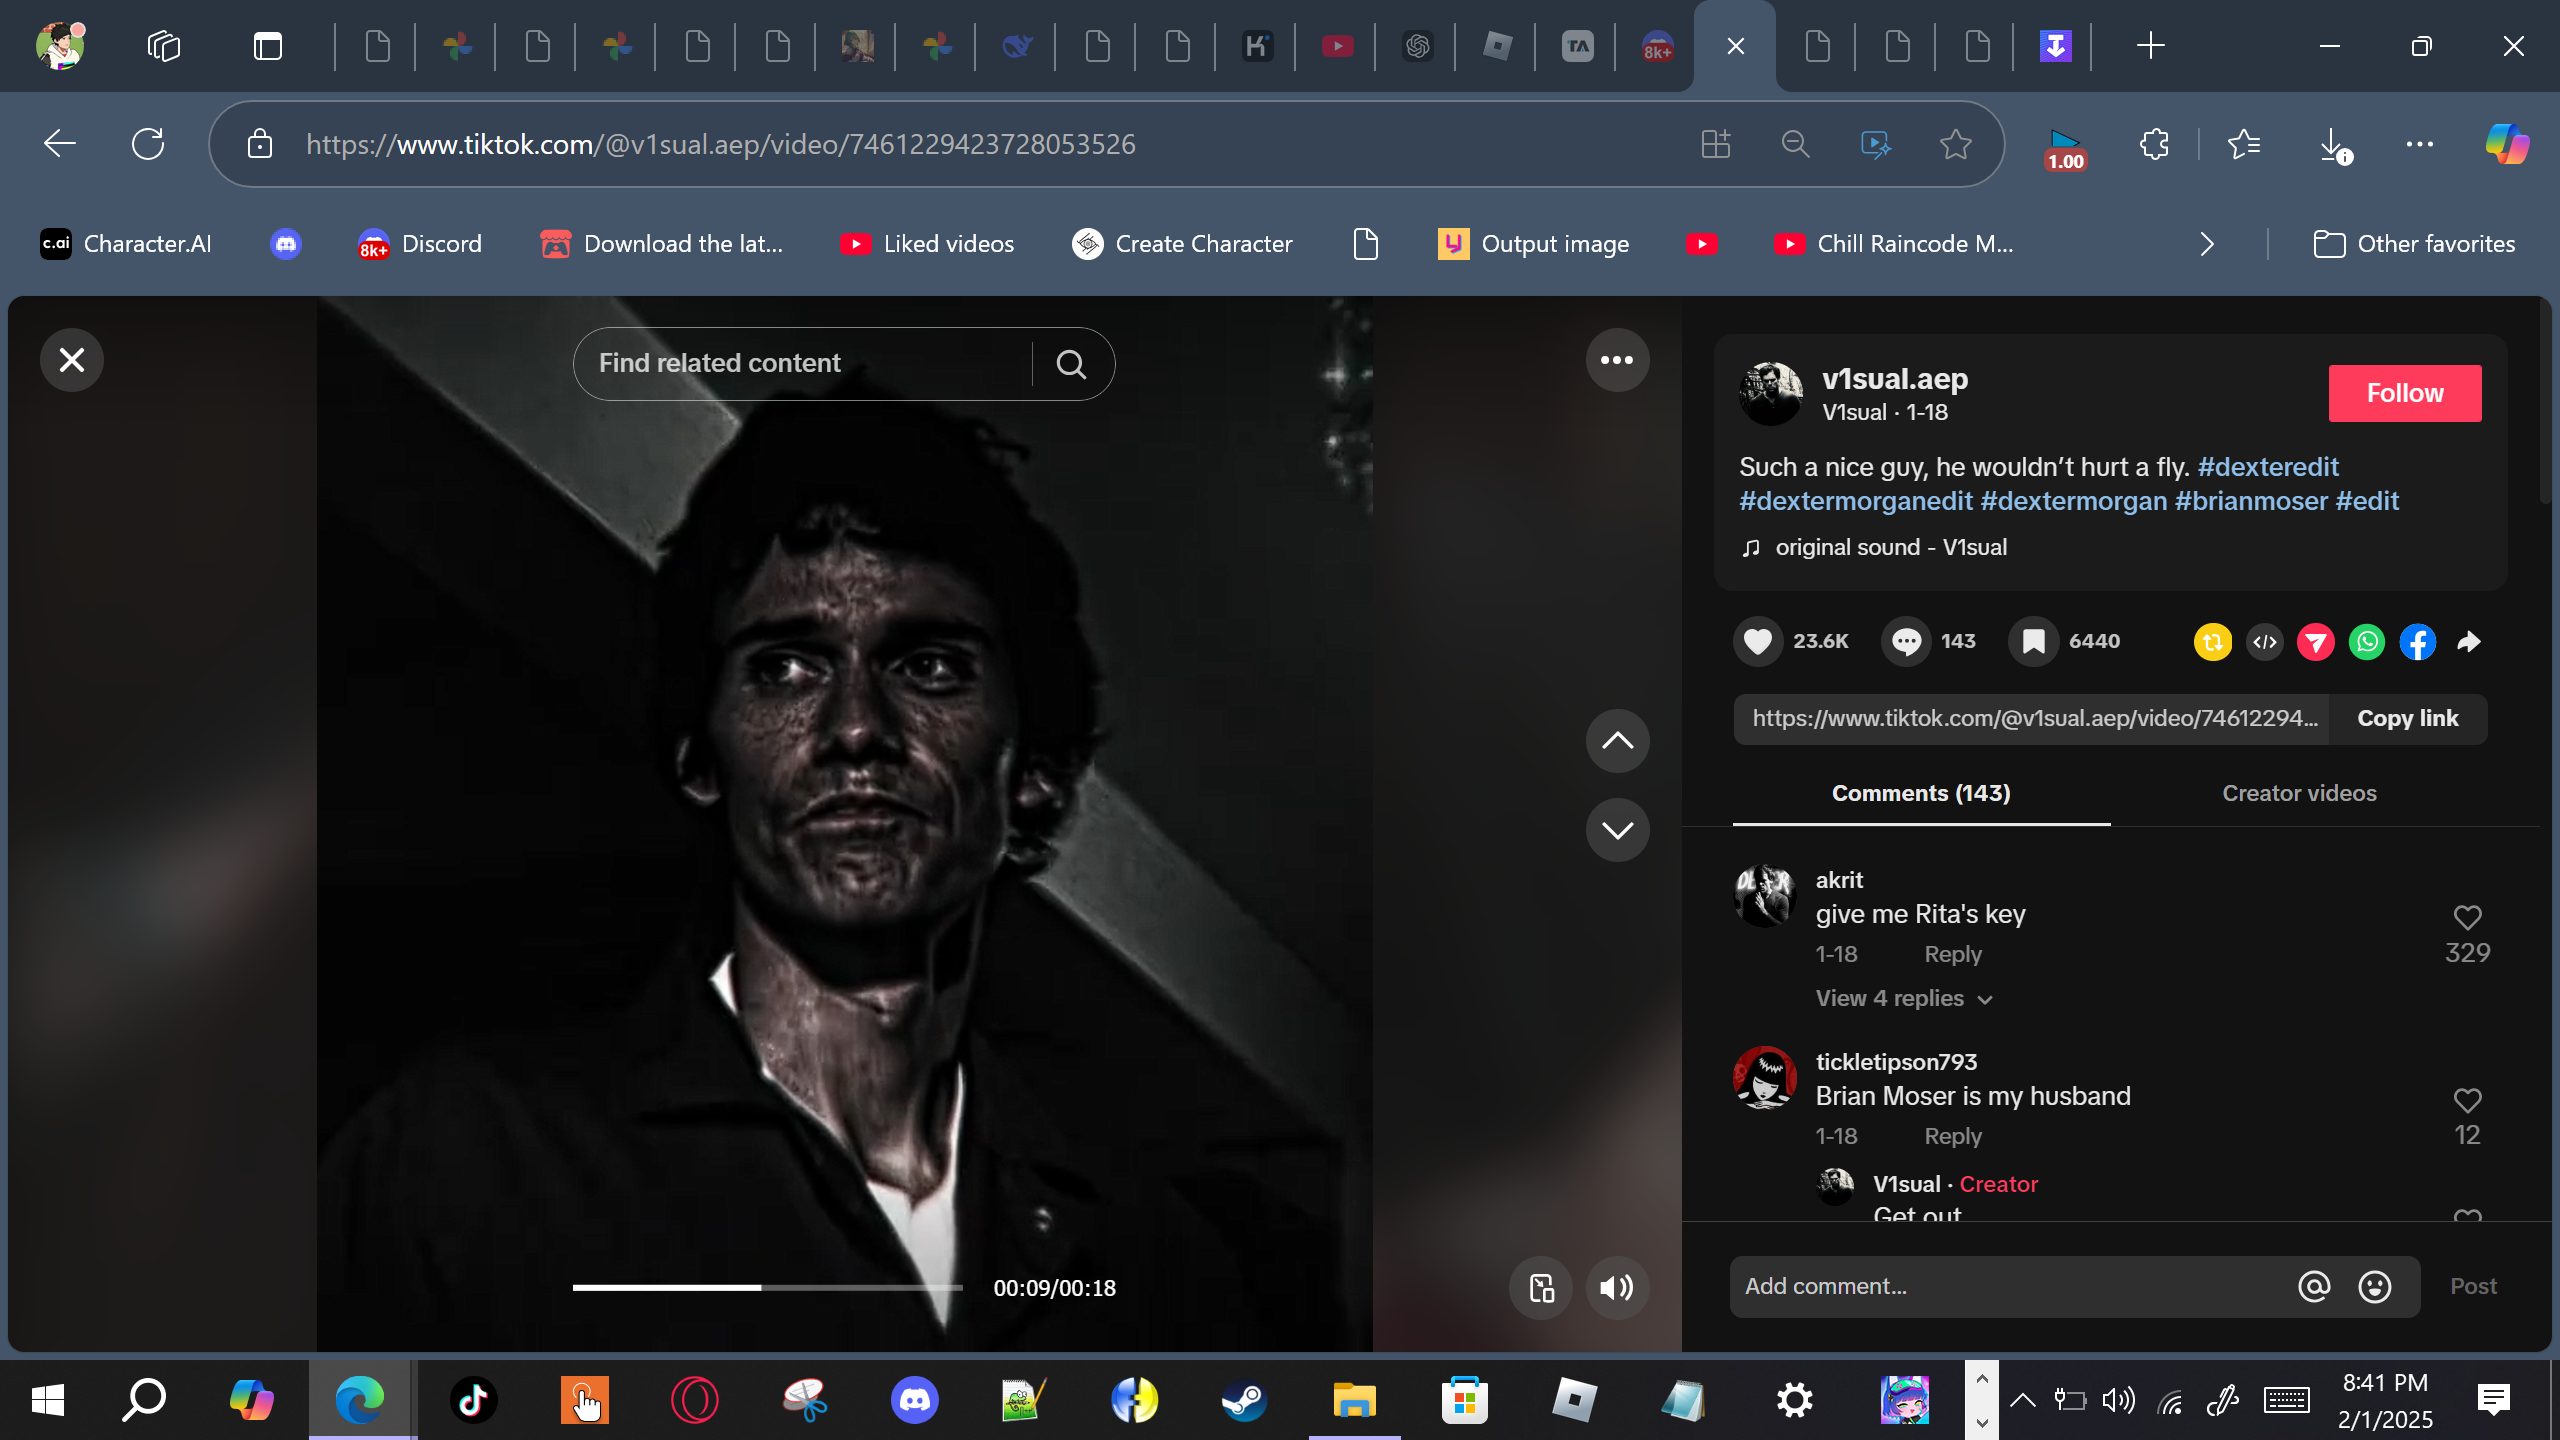Go to next video with the down chevron
The width and height of the screenshot is (2560, 1440).
click(1616, 830)
